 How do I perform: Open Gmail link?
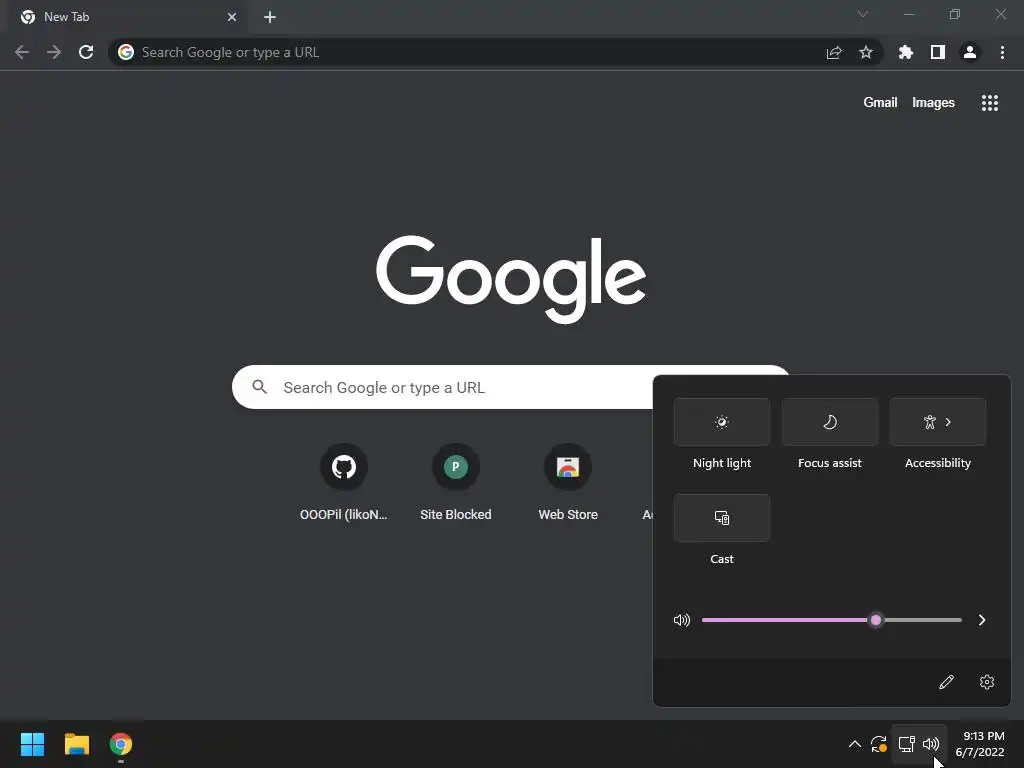880,103
